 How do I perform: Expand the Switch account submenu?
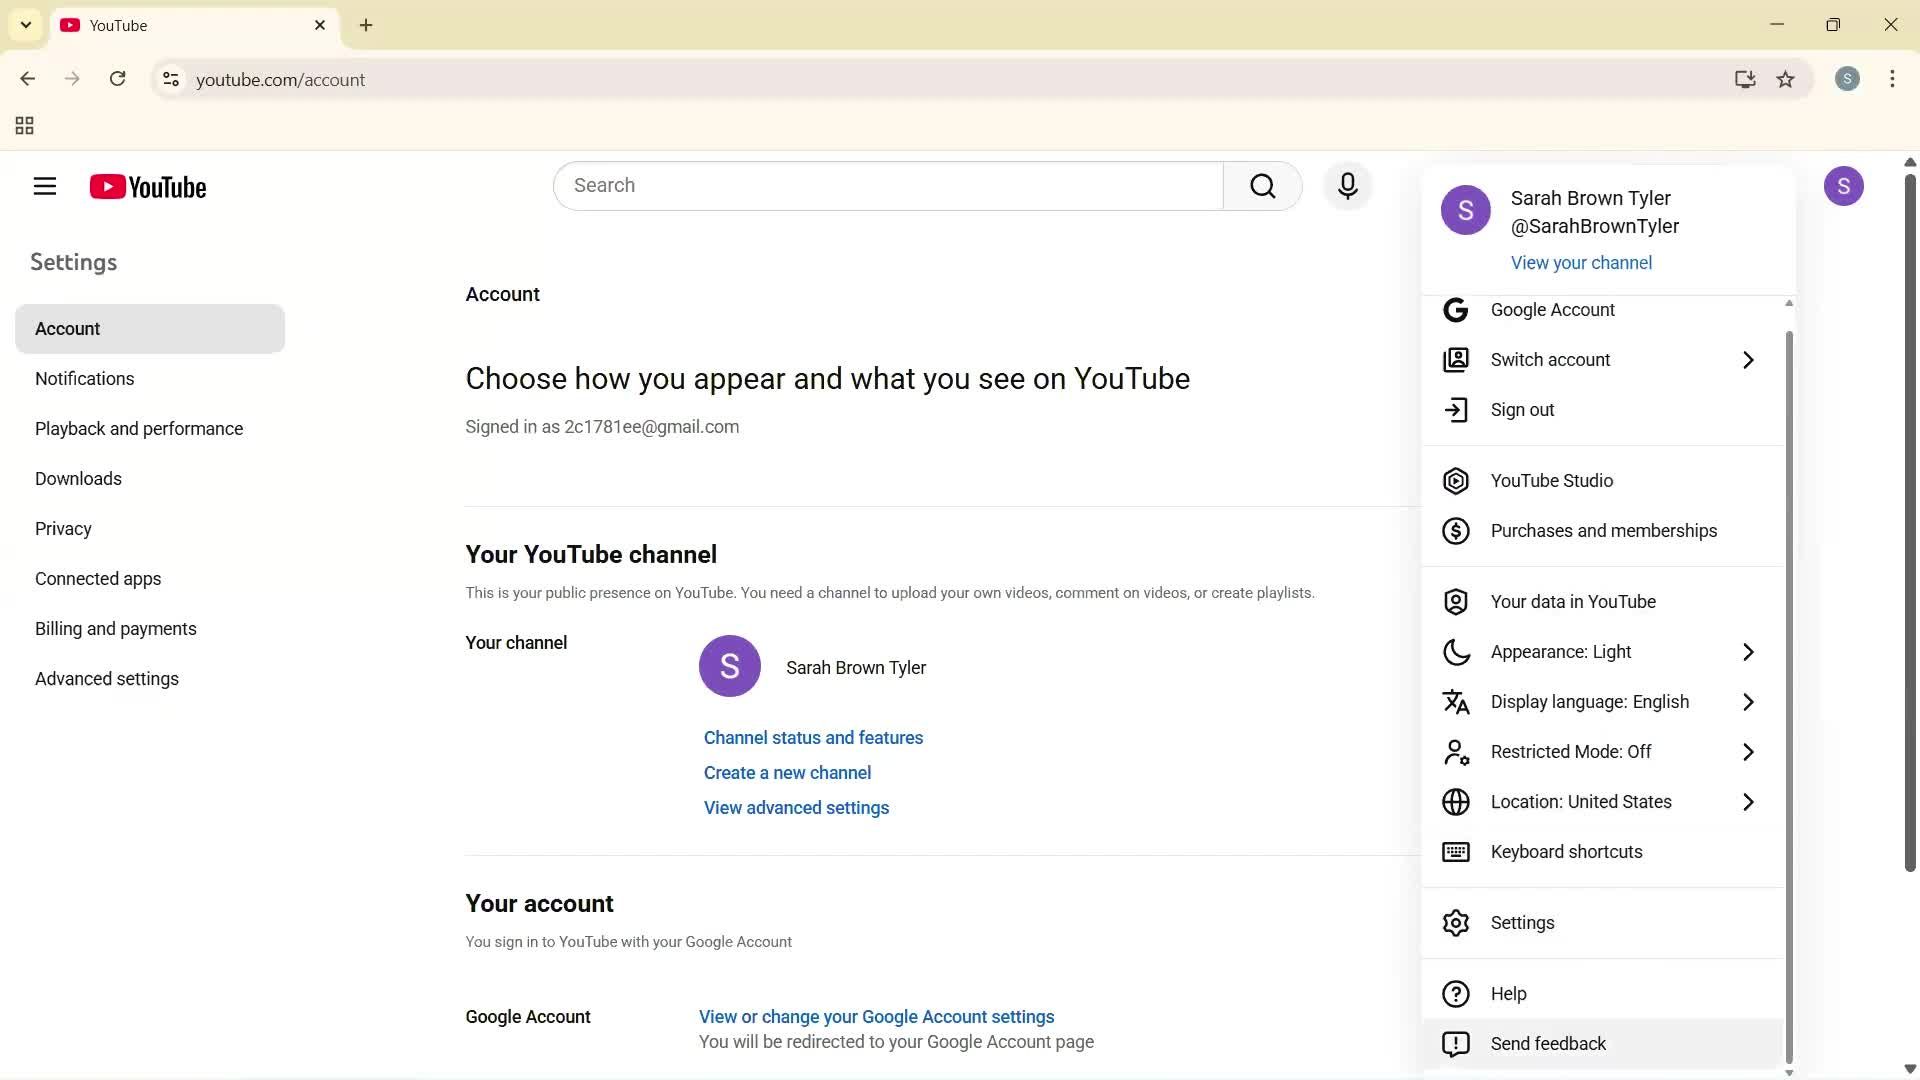(1550, 359)
